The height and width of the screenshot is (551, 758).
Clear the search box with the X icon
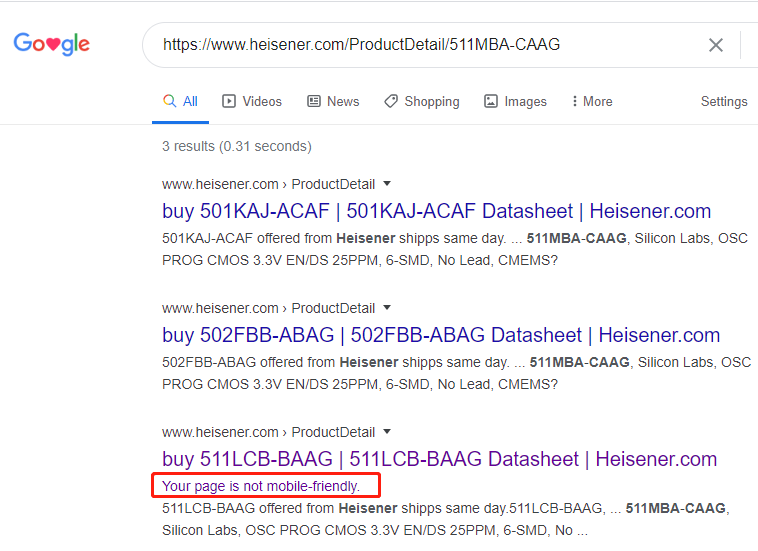(x=715, y=45)
